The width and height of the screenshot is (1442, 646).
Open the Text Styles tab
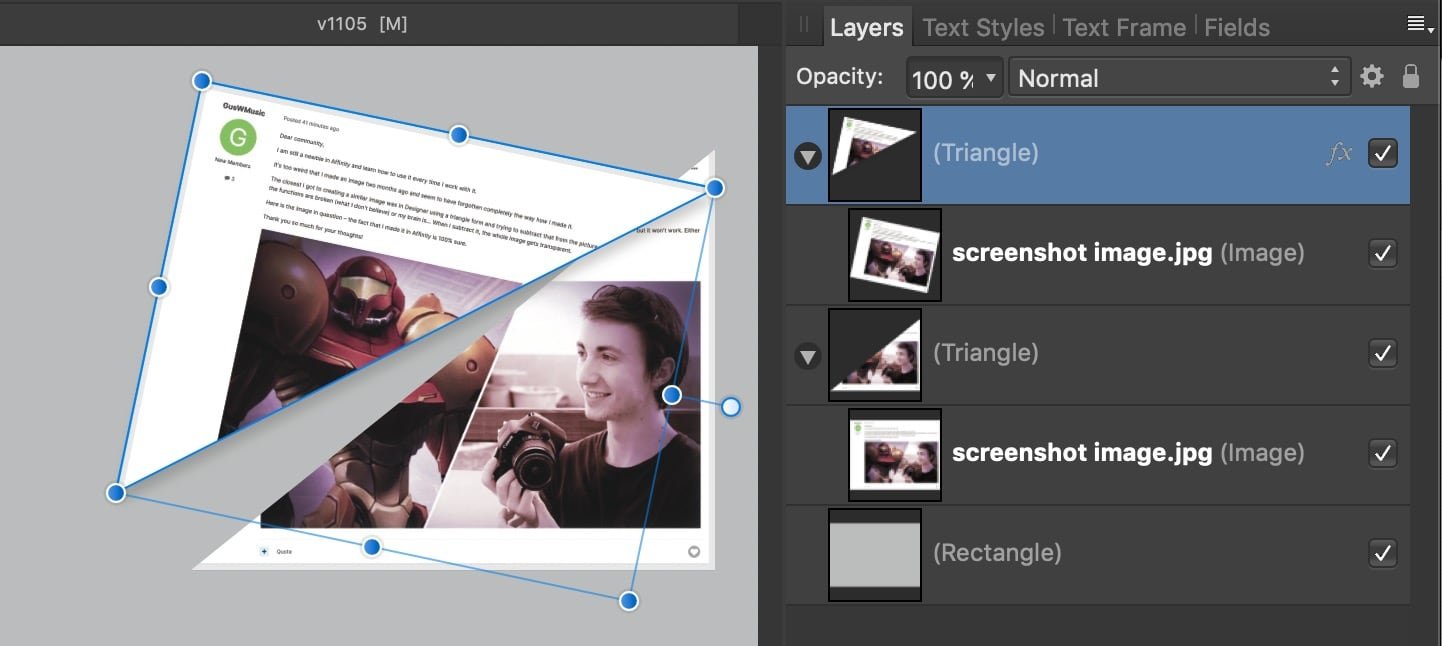(983, 28)
